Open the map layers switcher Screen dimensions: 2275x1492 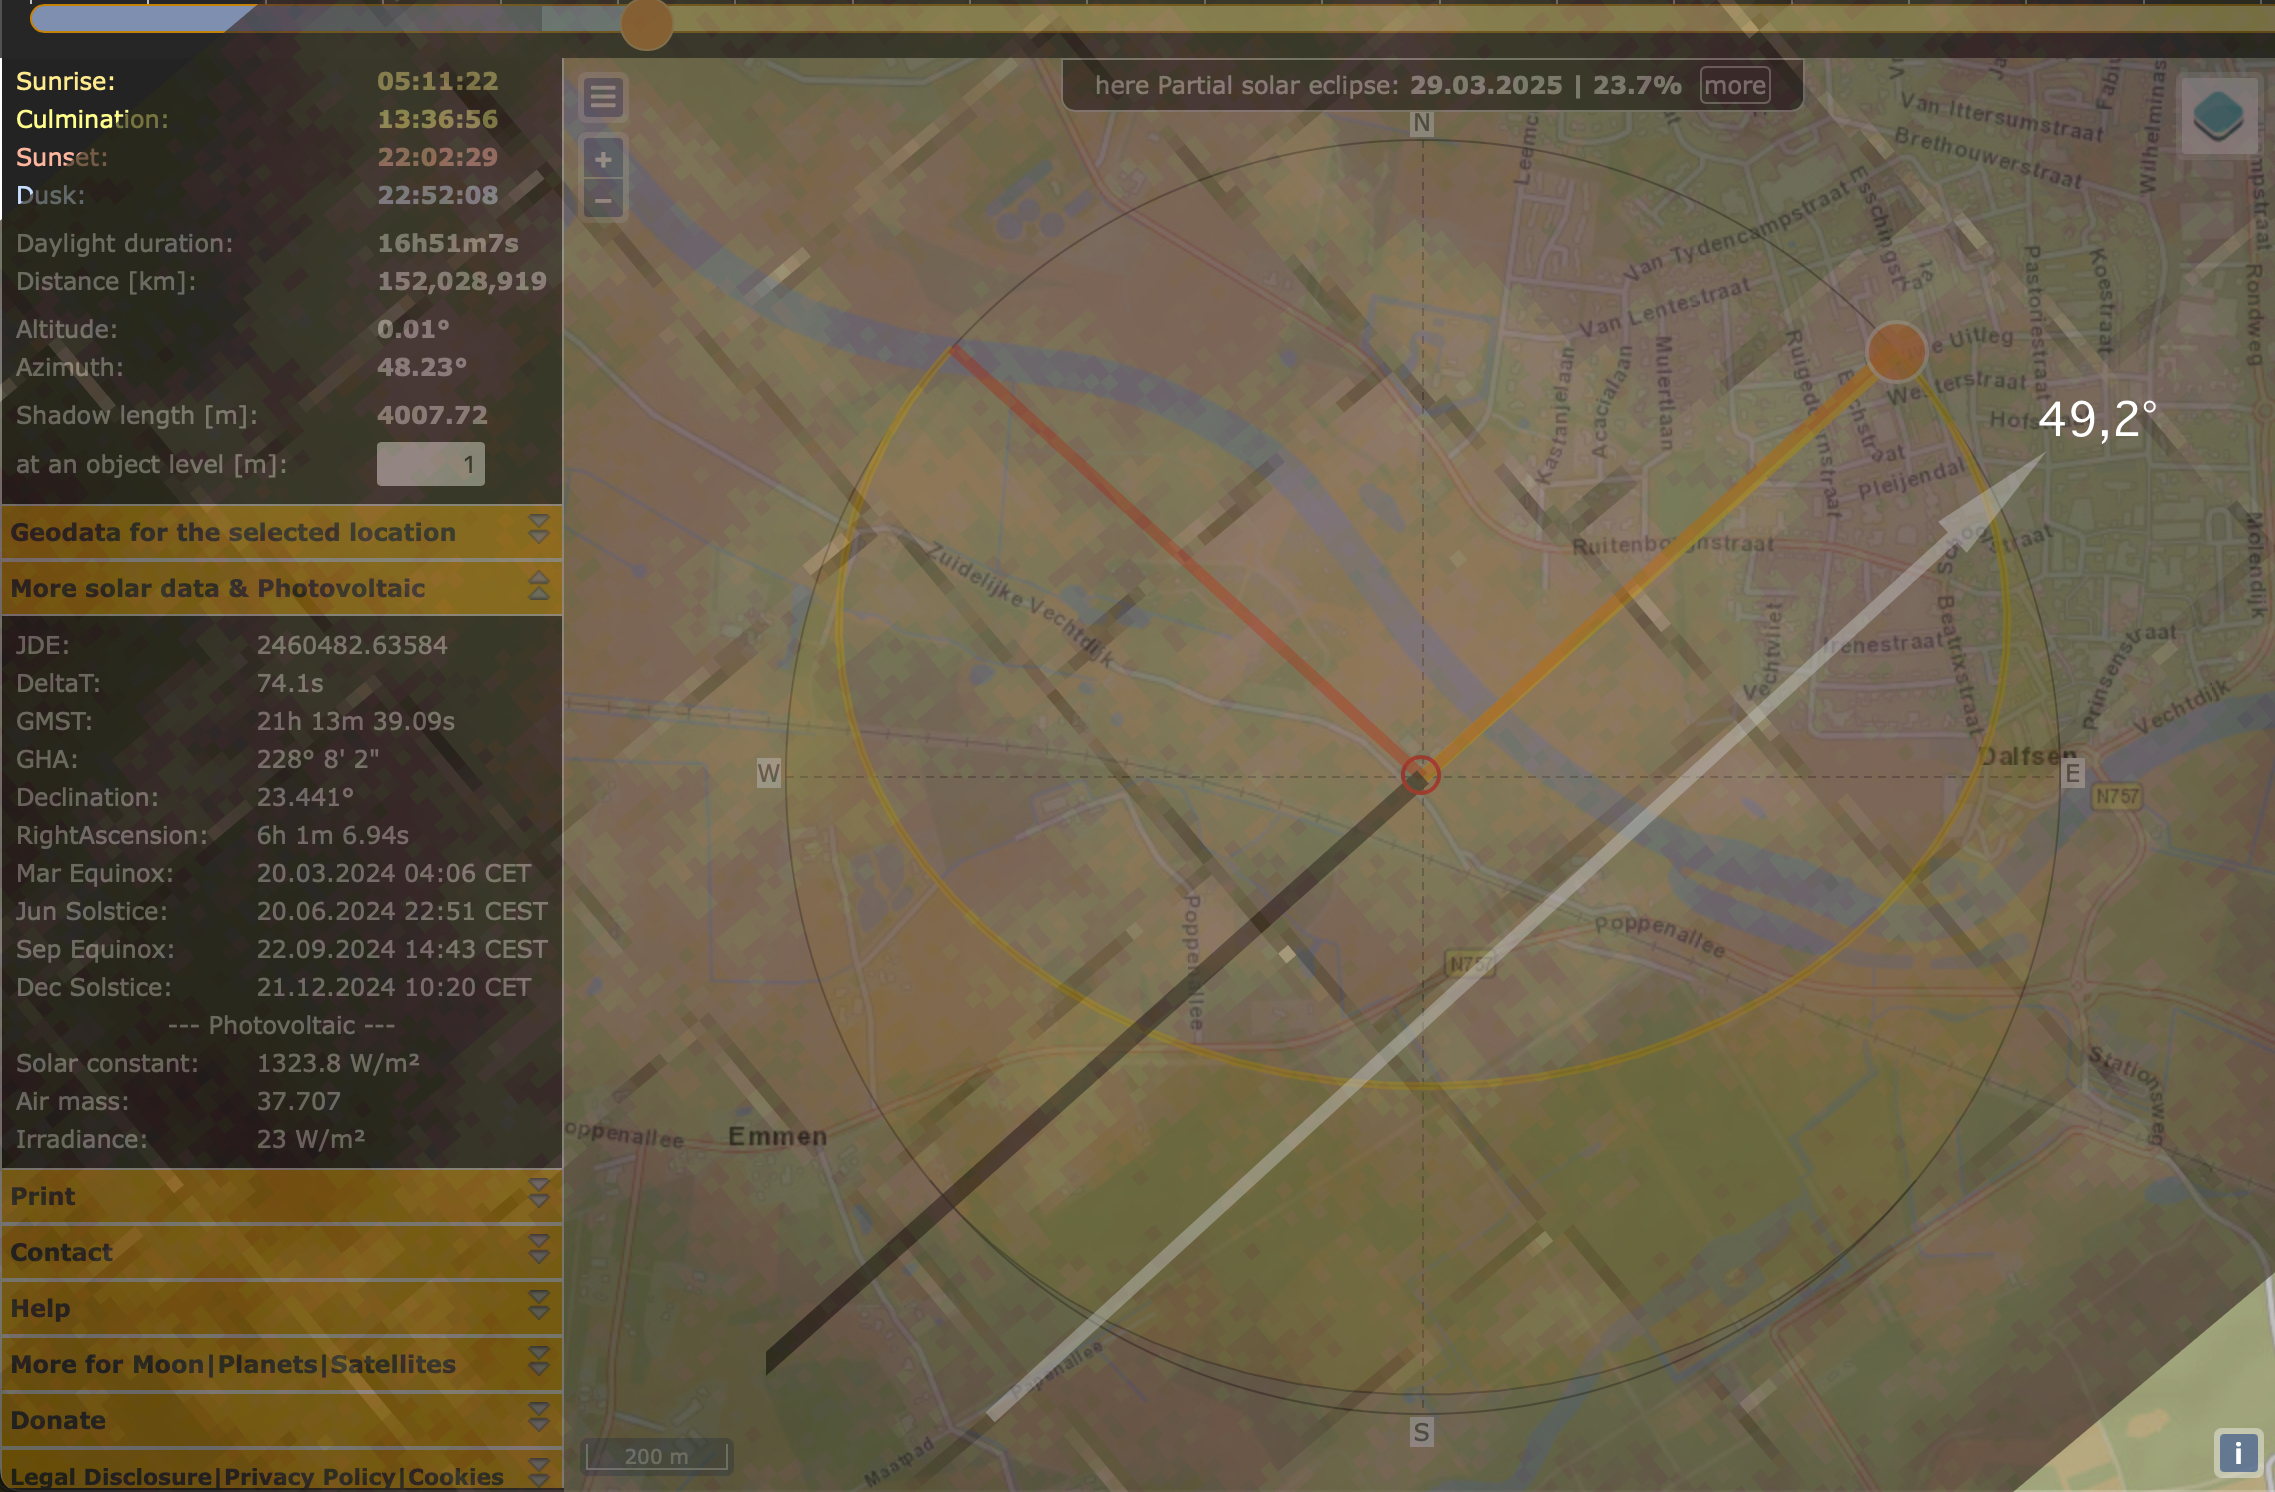point(2218,116)
